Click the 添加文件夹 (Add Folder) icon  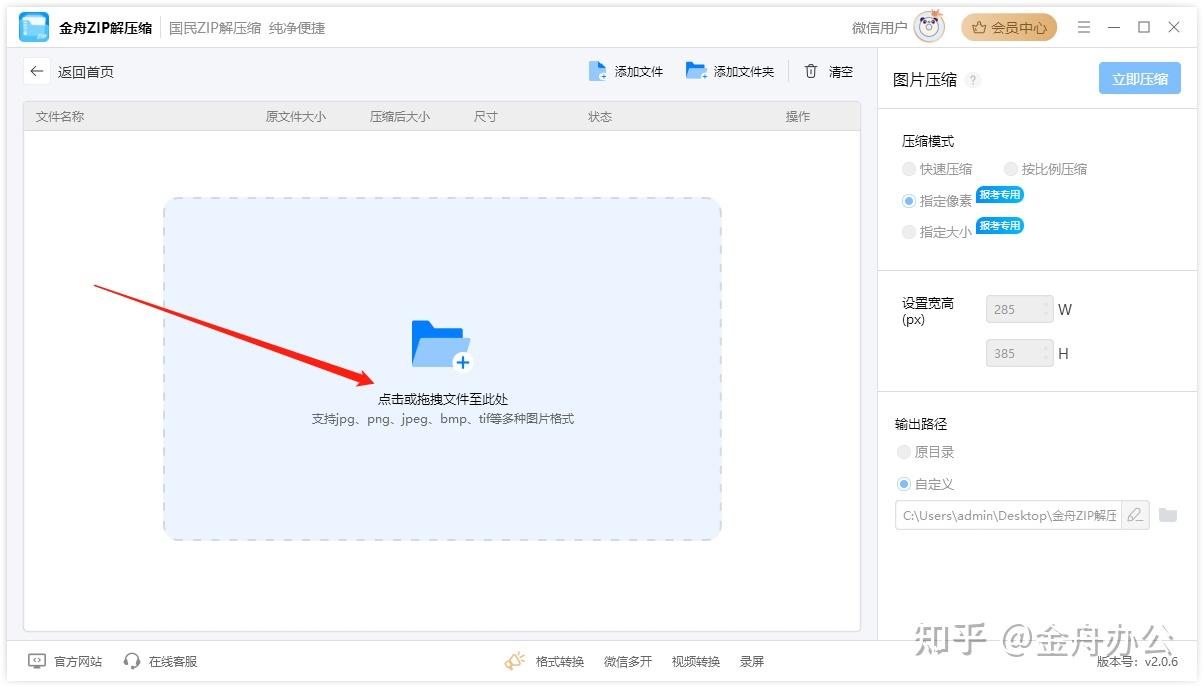tap(696, 71)
